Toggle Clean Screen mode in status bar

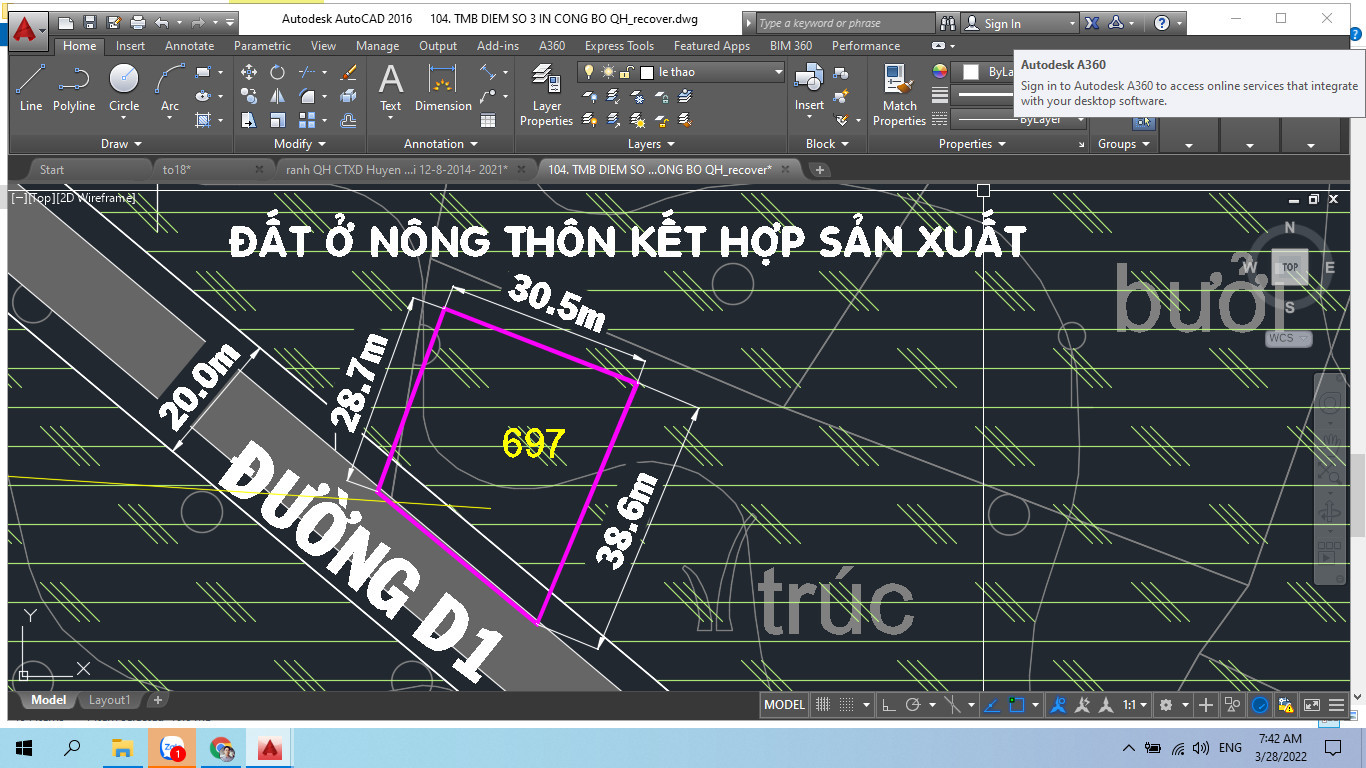point(1312,705)
